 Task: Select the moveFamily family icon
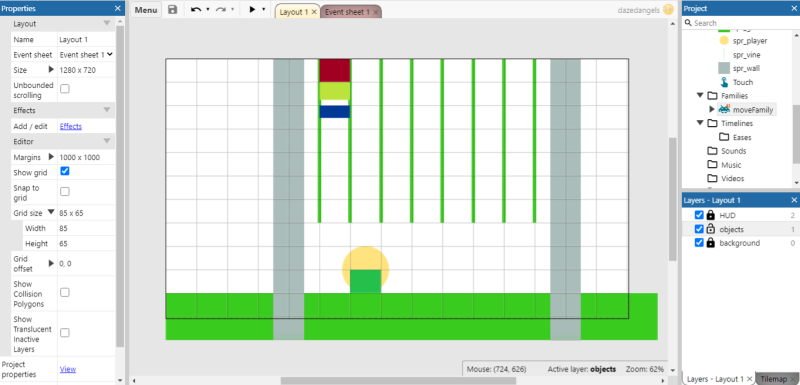tap(724, 109)
